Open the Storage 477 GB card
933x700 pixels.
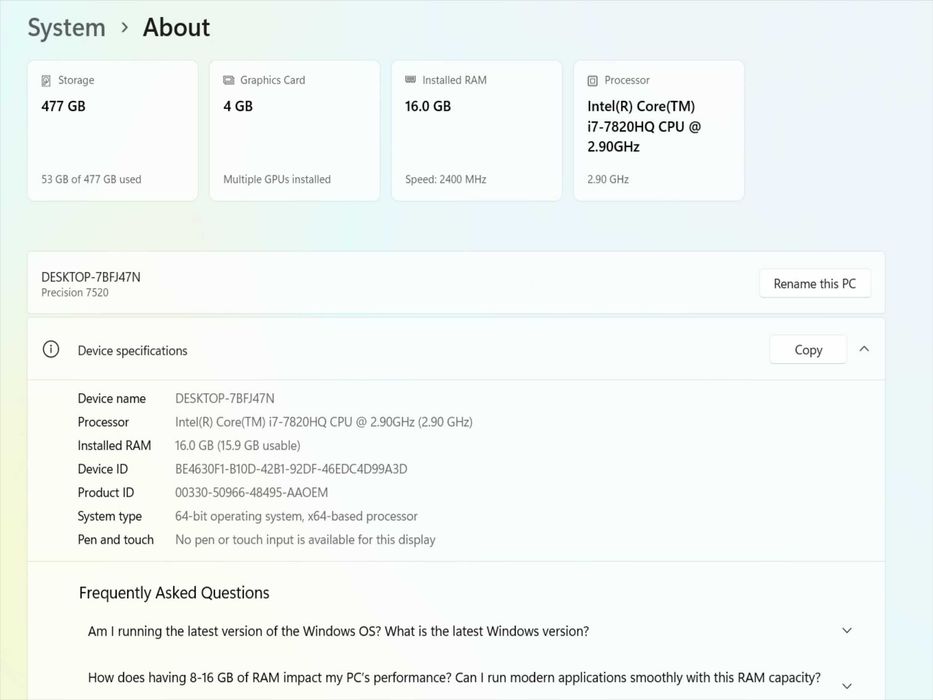[112, 130]
